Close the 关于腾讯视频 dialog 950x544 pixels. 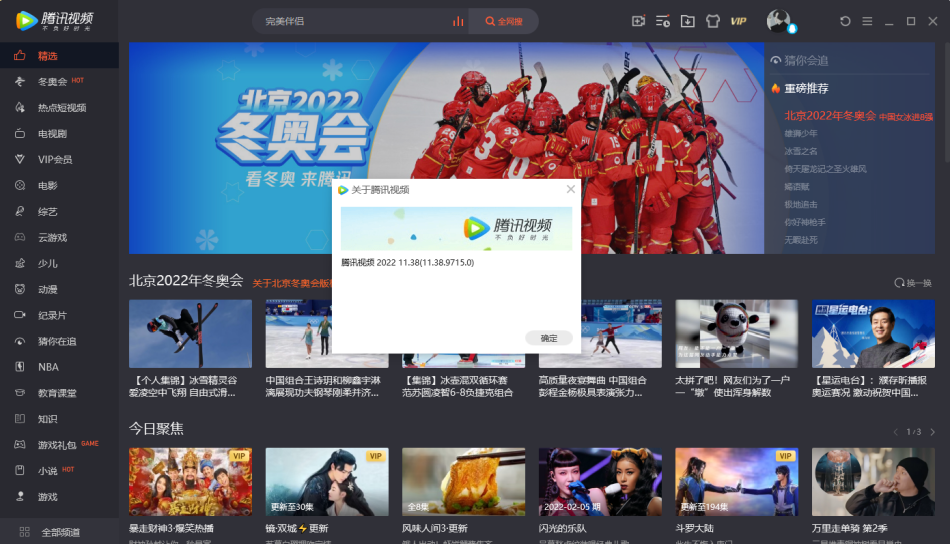pos(571,189)
